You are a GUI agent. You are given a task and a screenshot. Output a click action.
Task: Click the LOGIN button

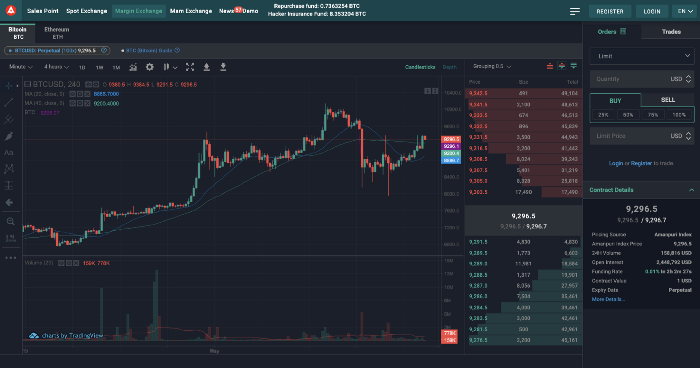point(652,11)
